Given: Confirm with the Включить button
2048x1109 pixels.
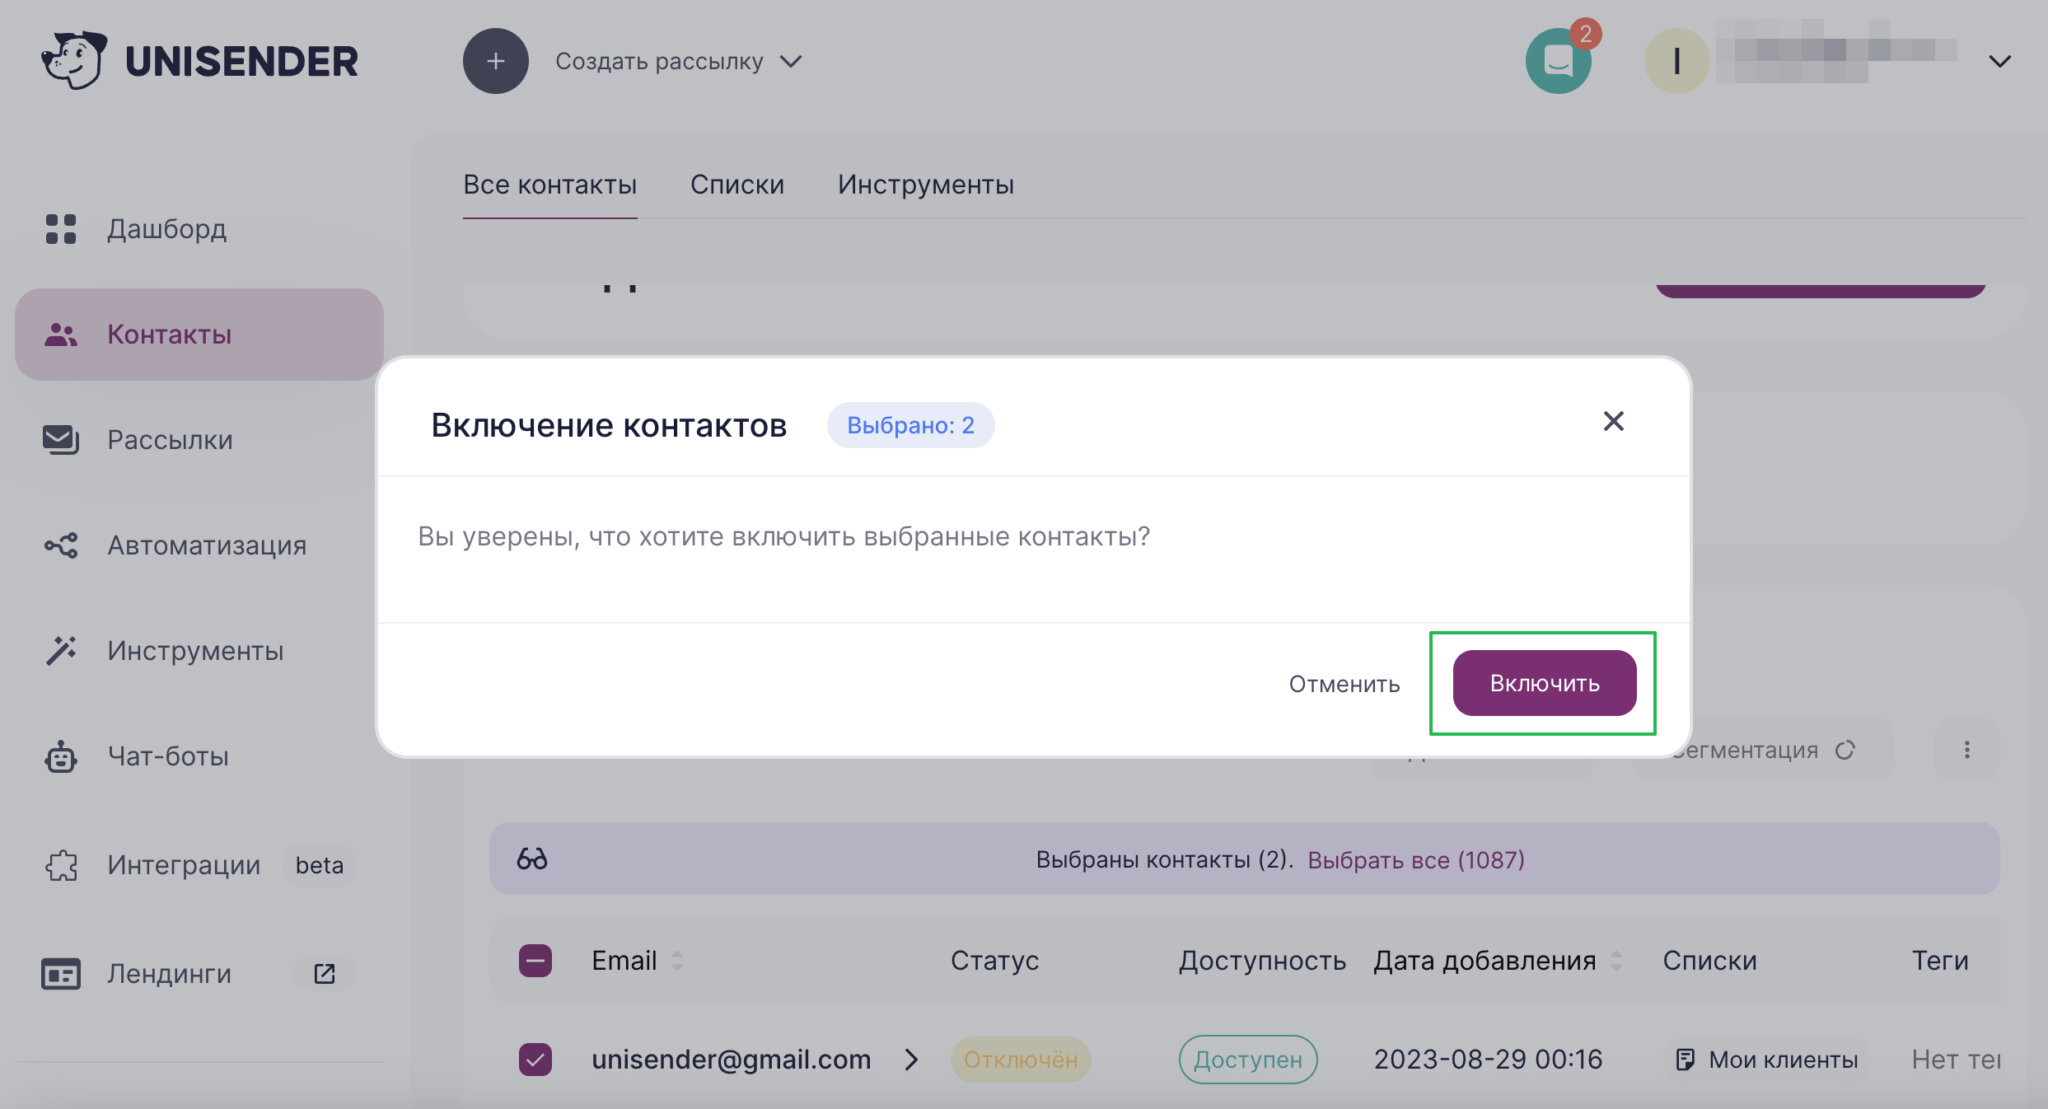Looking at the screenshot, I should (1544, 683).
